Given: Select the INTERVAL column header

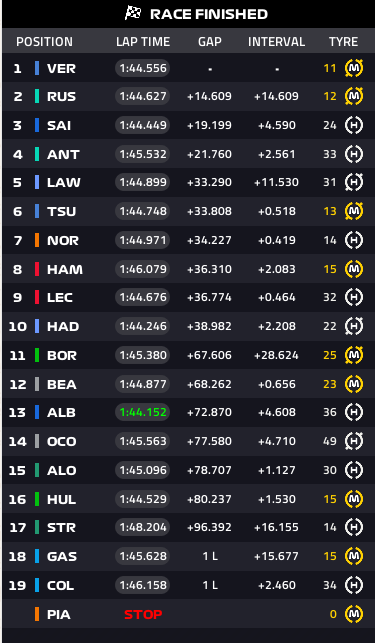Looking at the screenshot, I should (x=277, y=42).
